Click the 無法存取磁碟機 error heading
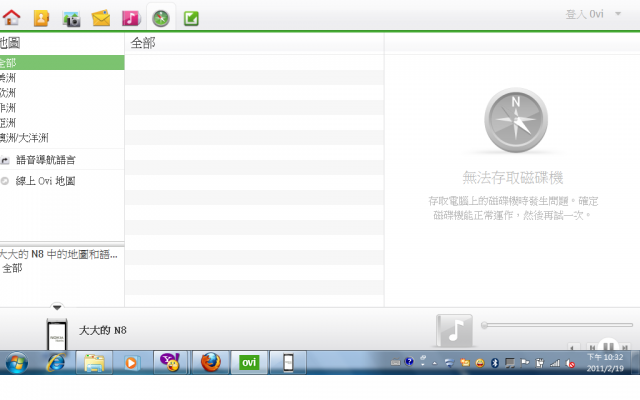The width and height of the screenshot is (640, 400). 513,178
